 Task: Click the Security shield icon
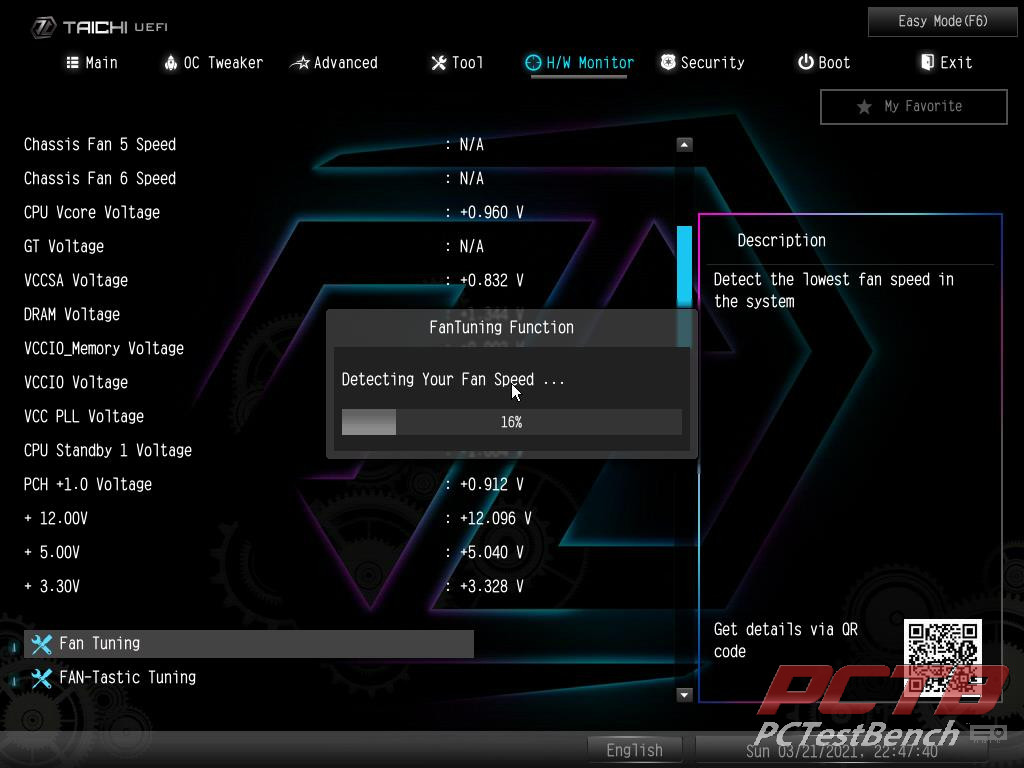(667, 62)
